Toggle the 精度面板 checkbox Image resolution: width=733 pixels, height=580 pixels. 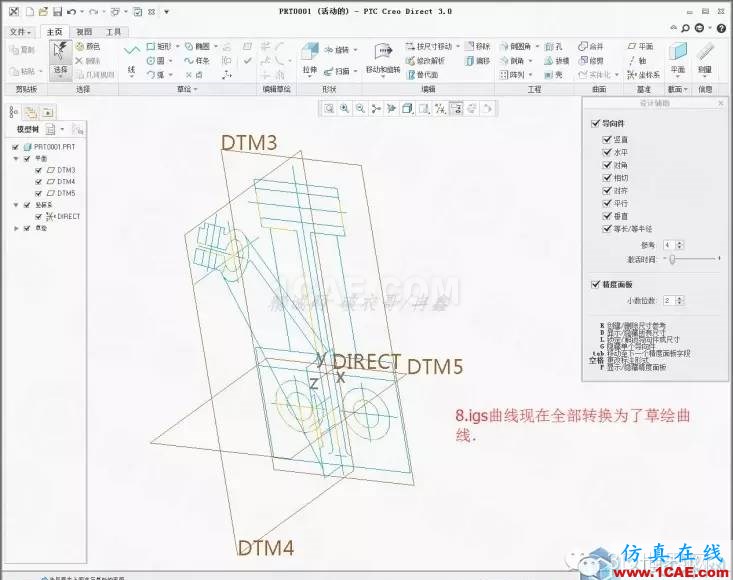click(x=595, y=284)
